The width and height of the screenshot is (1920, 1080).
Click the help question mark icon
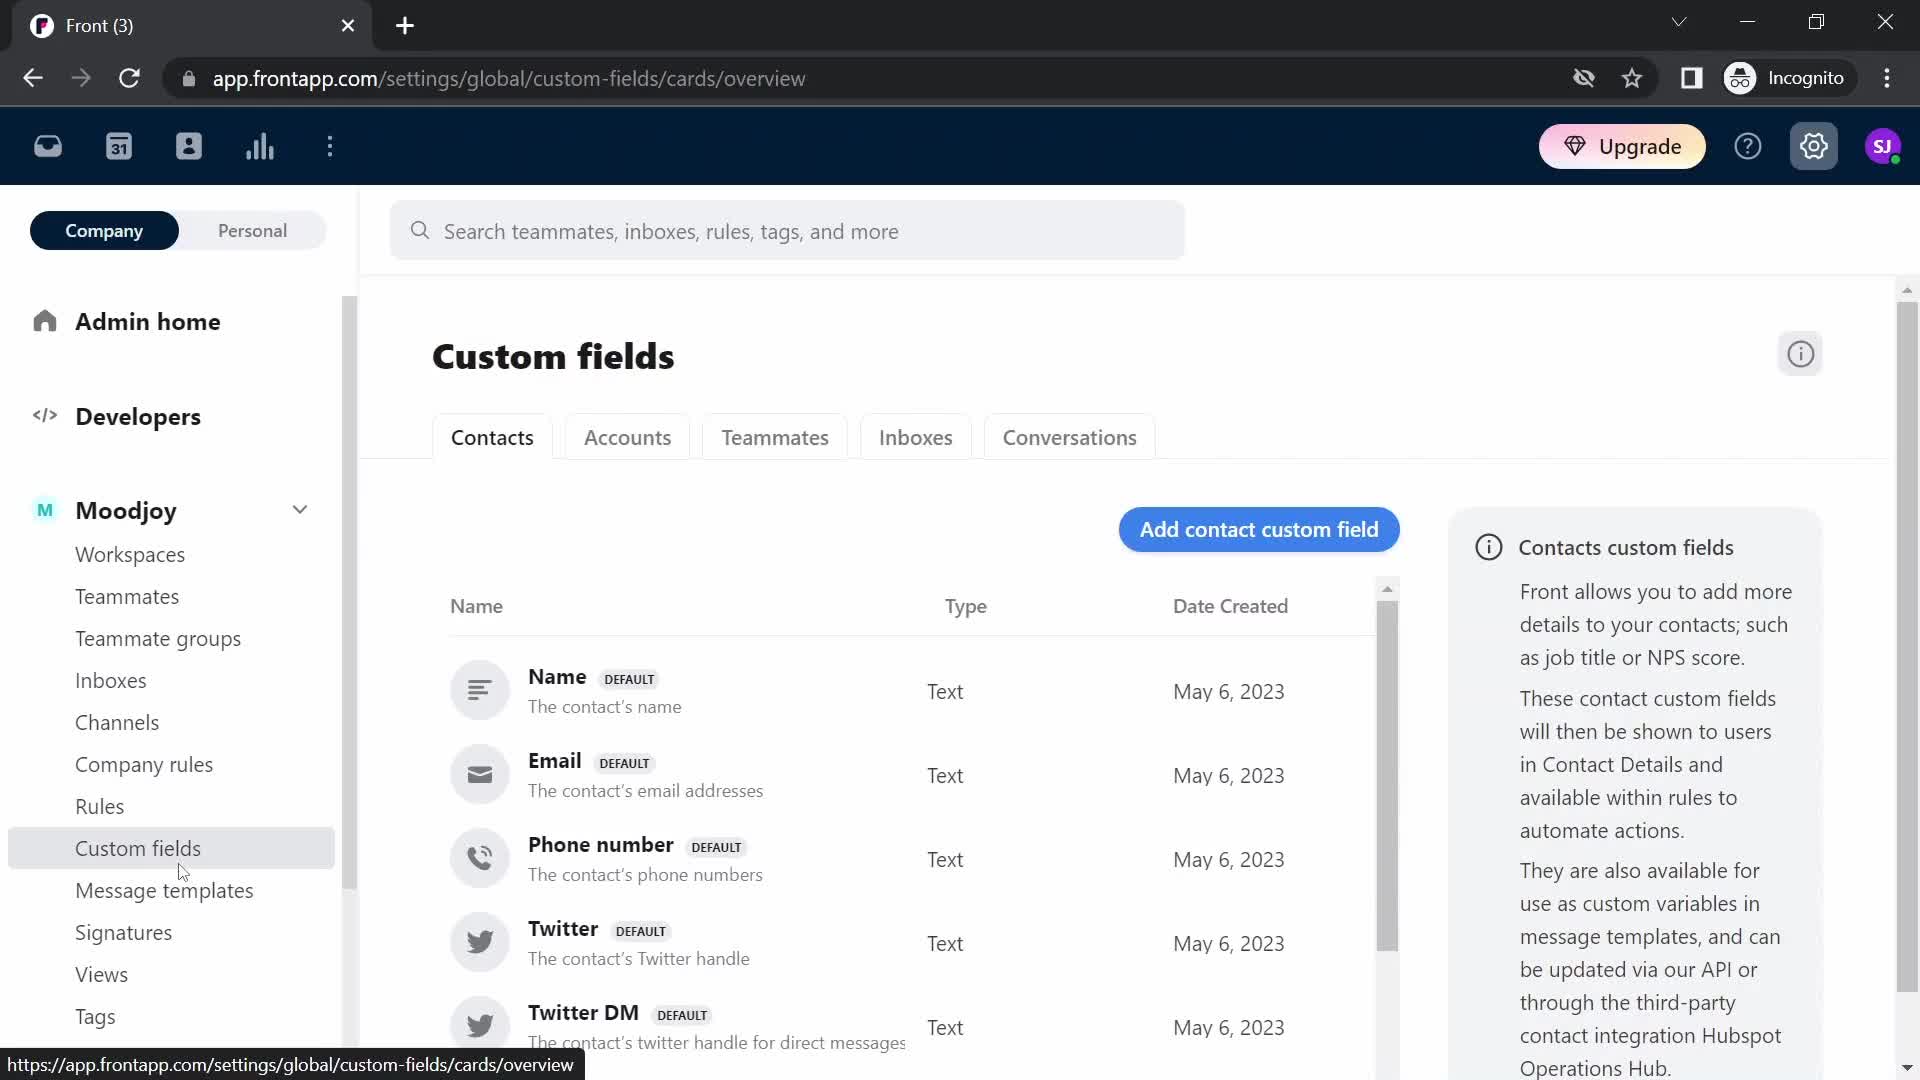[1747, 146]
